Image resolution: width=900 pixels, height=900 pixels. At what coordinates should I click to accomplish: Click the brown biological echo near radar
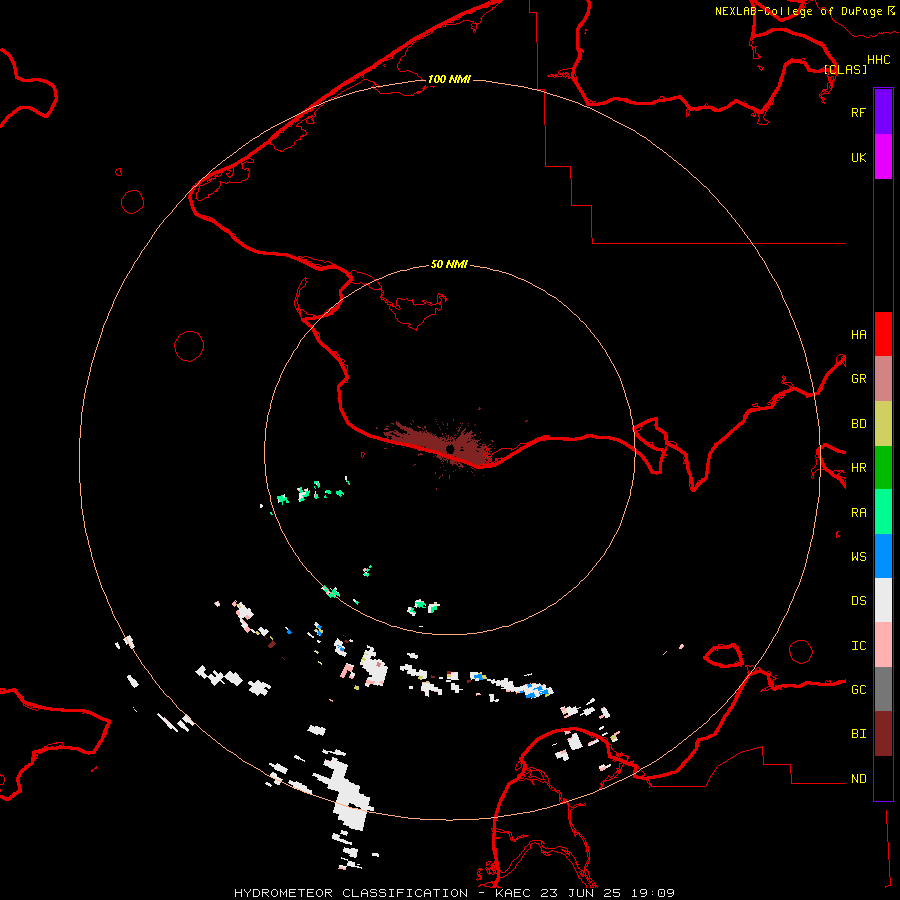(x=439, y=443)
